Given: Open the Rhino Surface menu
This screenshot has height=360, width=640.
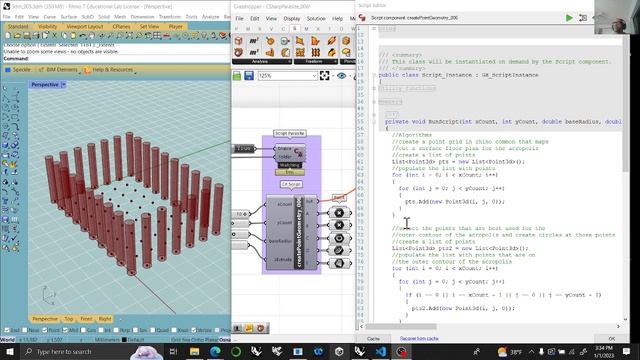Looking at the screenshot, I should (x=69, y=17).
